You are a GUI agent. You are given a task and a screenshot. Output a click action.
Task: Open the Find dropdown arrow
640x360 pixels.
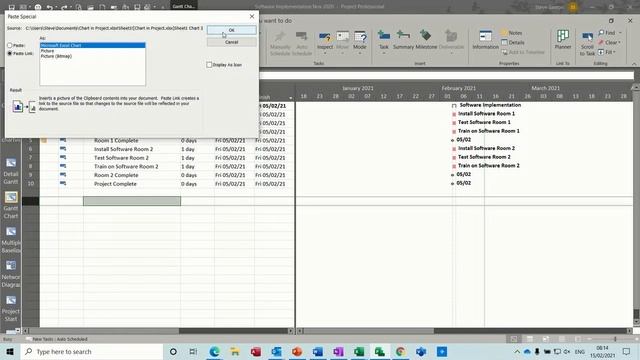(620, 33)
